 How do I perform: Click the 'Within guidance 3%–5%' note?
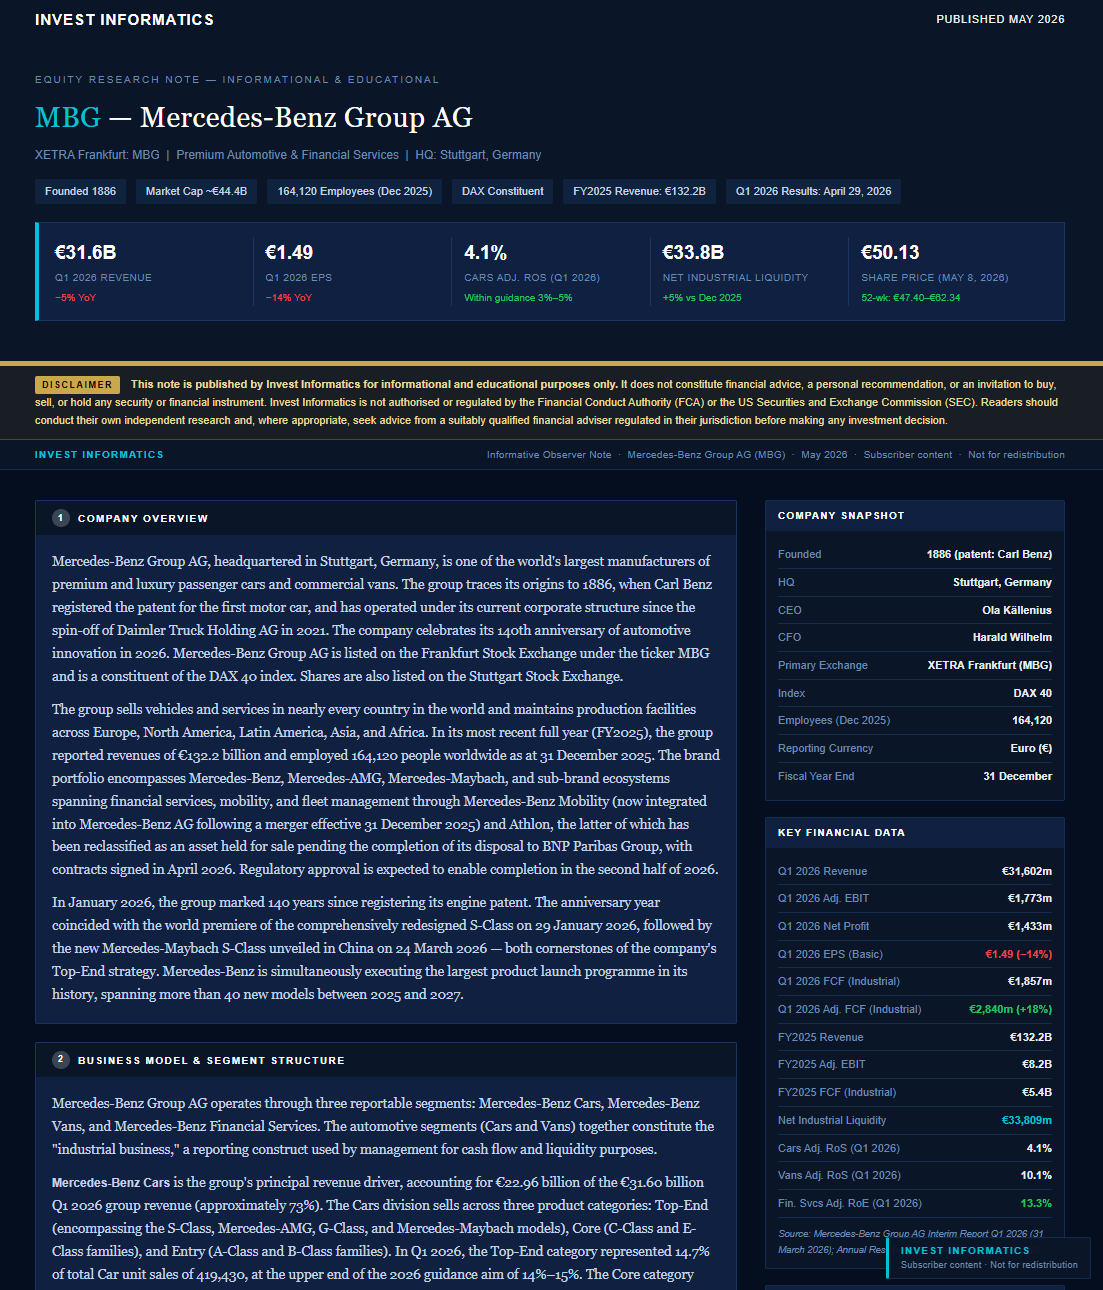coord(518,298)
